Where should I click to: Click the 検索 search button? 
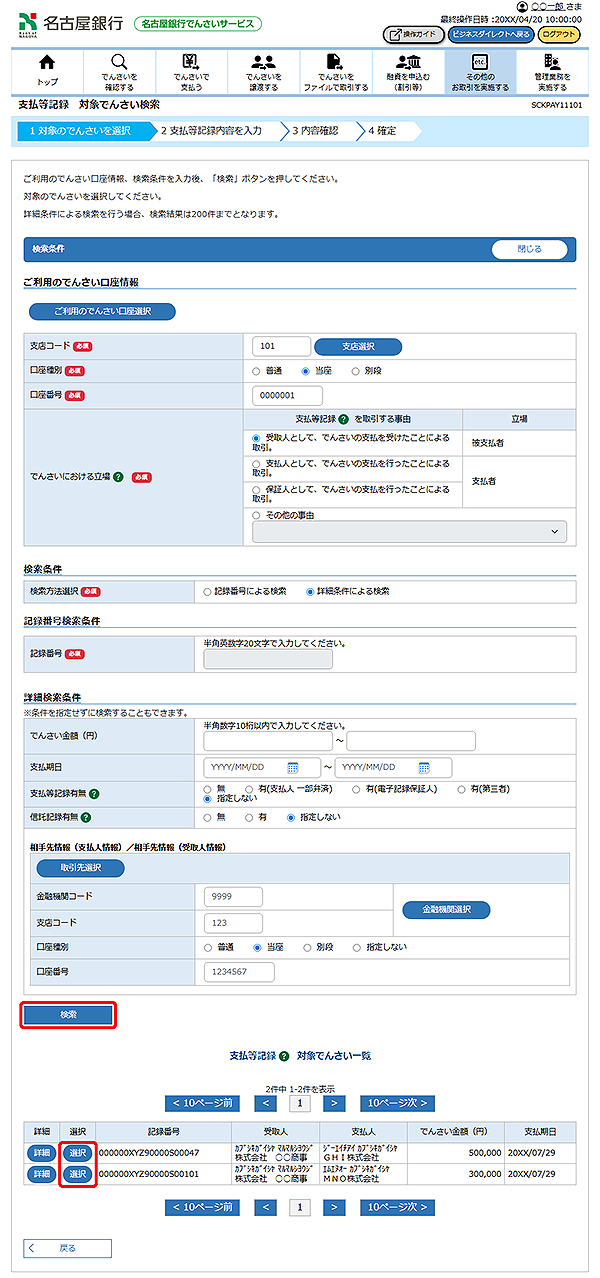[x=69, y=1014]
